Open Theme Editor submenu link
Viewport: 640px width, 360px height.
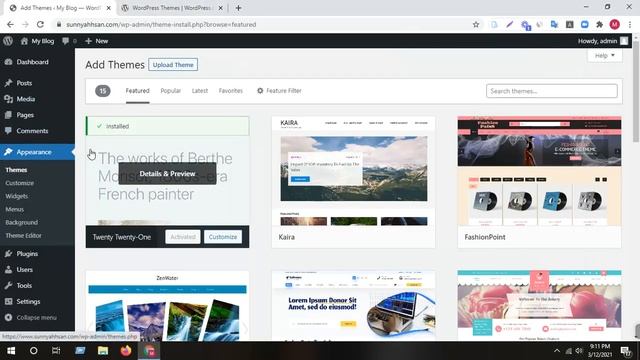(x=23, y=235)
